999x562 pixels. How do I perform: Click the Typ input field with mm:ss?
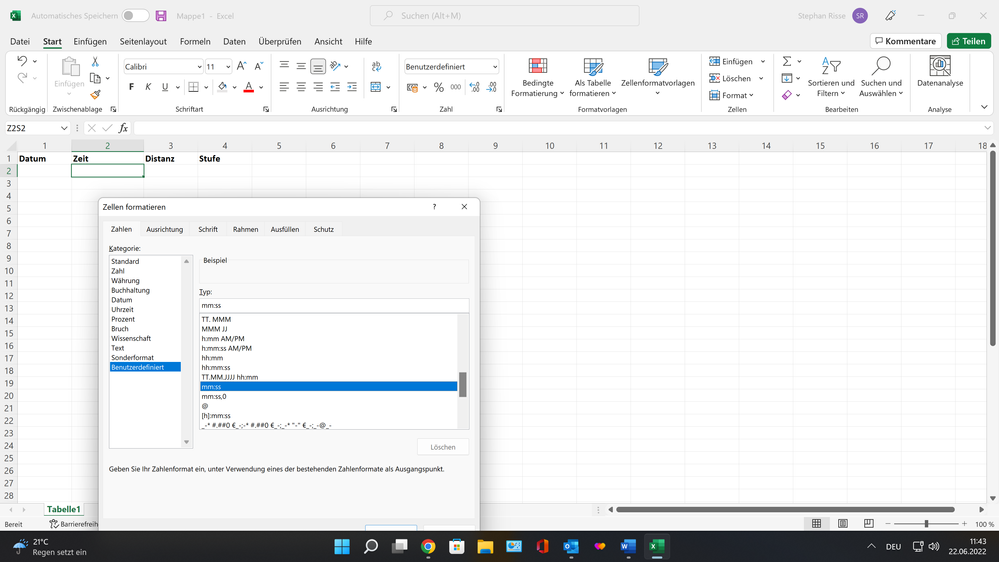[334, 306]
